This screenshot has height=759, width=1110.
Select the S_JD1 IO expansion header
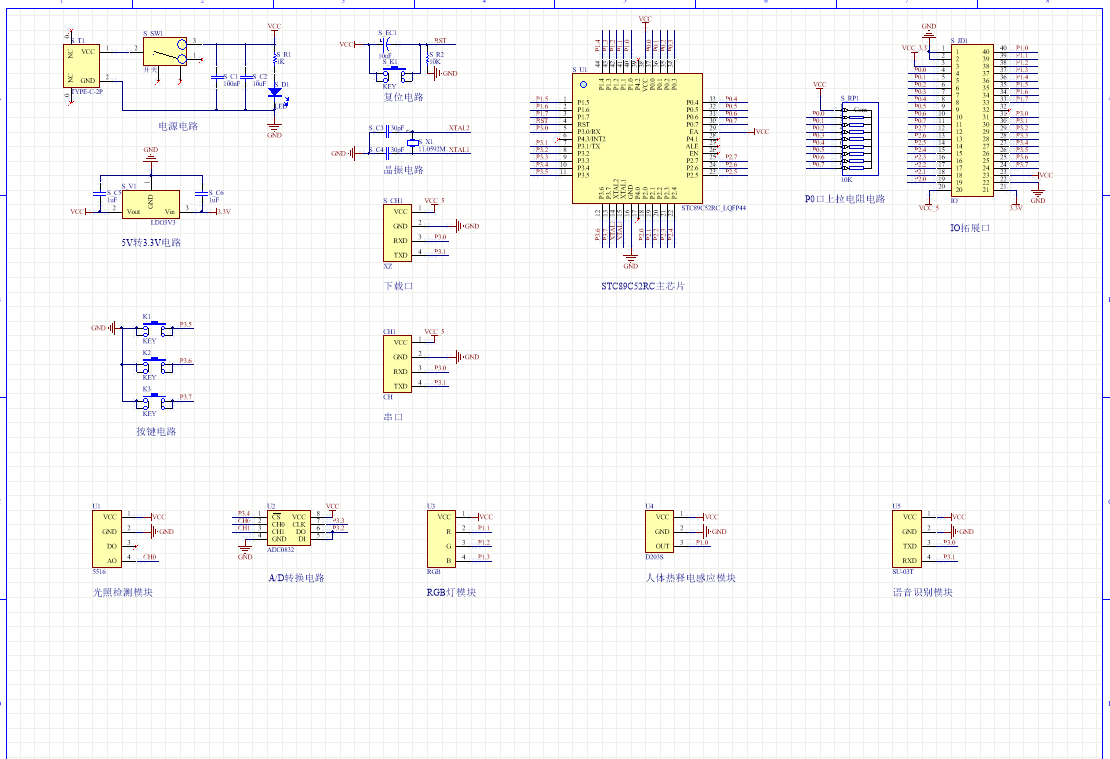point(971,119)
